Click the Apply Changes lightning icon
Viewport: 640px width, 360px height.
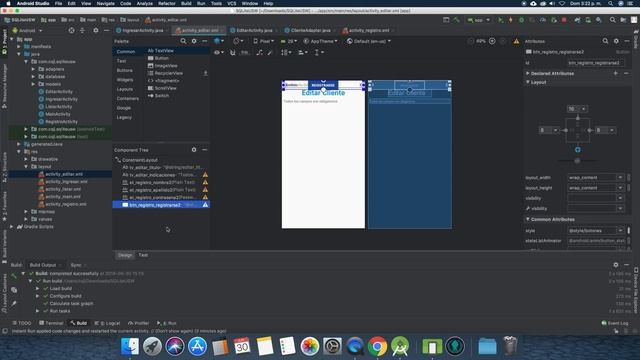[510, 20]
